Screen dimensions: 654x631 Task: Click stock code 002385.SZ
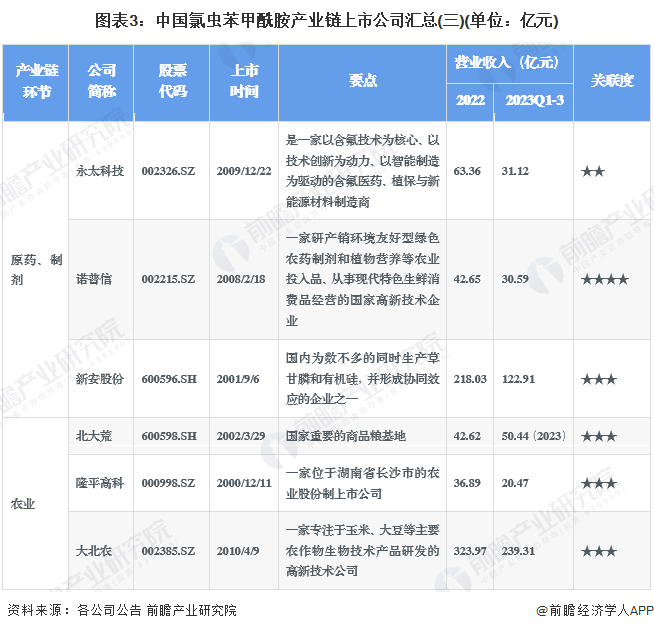pyautogui.click(x=168, y=551)
